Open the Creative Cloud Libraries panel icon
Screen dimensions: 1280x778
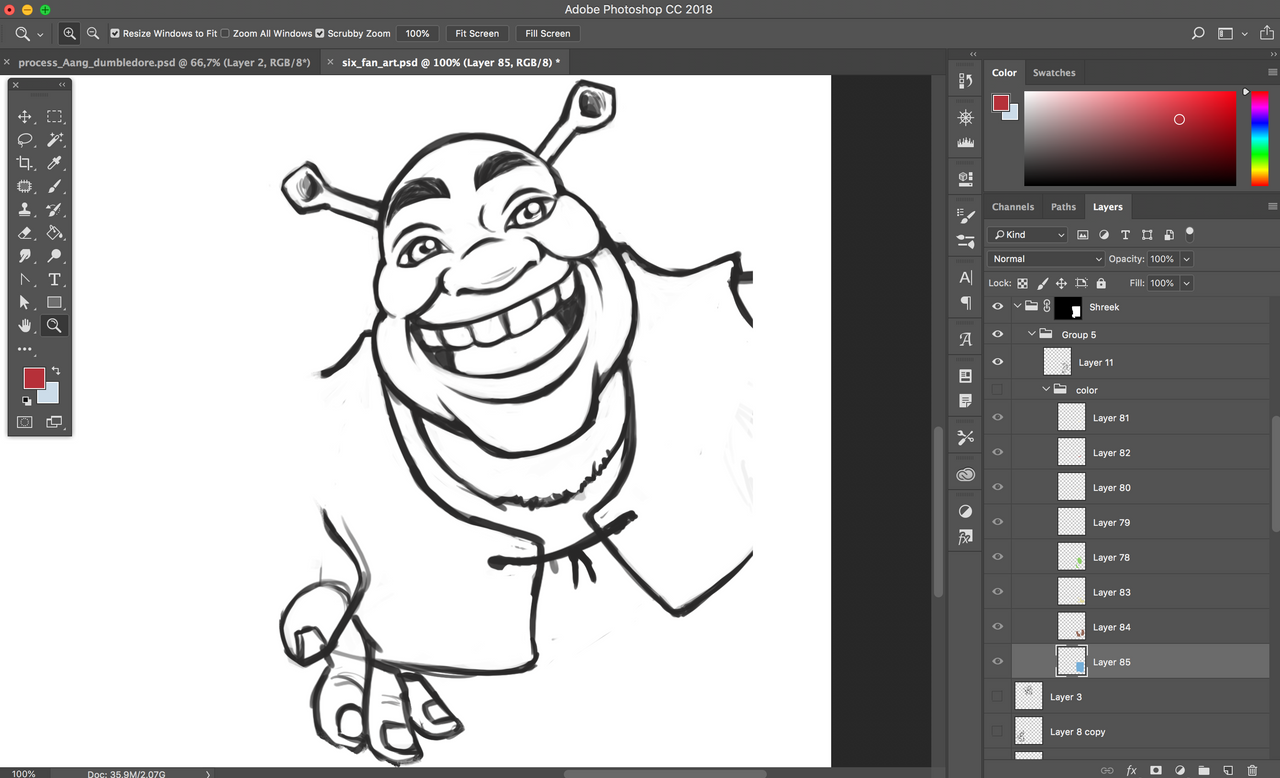[x=965, y=475]
